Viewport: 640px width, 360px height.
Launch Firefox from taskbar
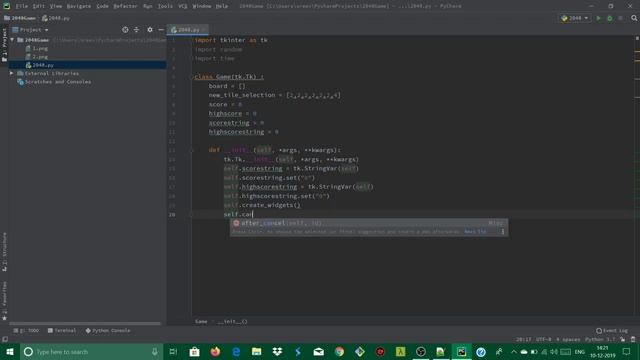[x=215, y=351]
